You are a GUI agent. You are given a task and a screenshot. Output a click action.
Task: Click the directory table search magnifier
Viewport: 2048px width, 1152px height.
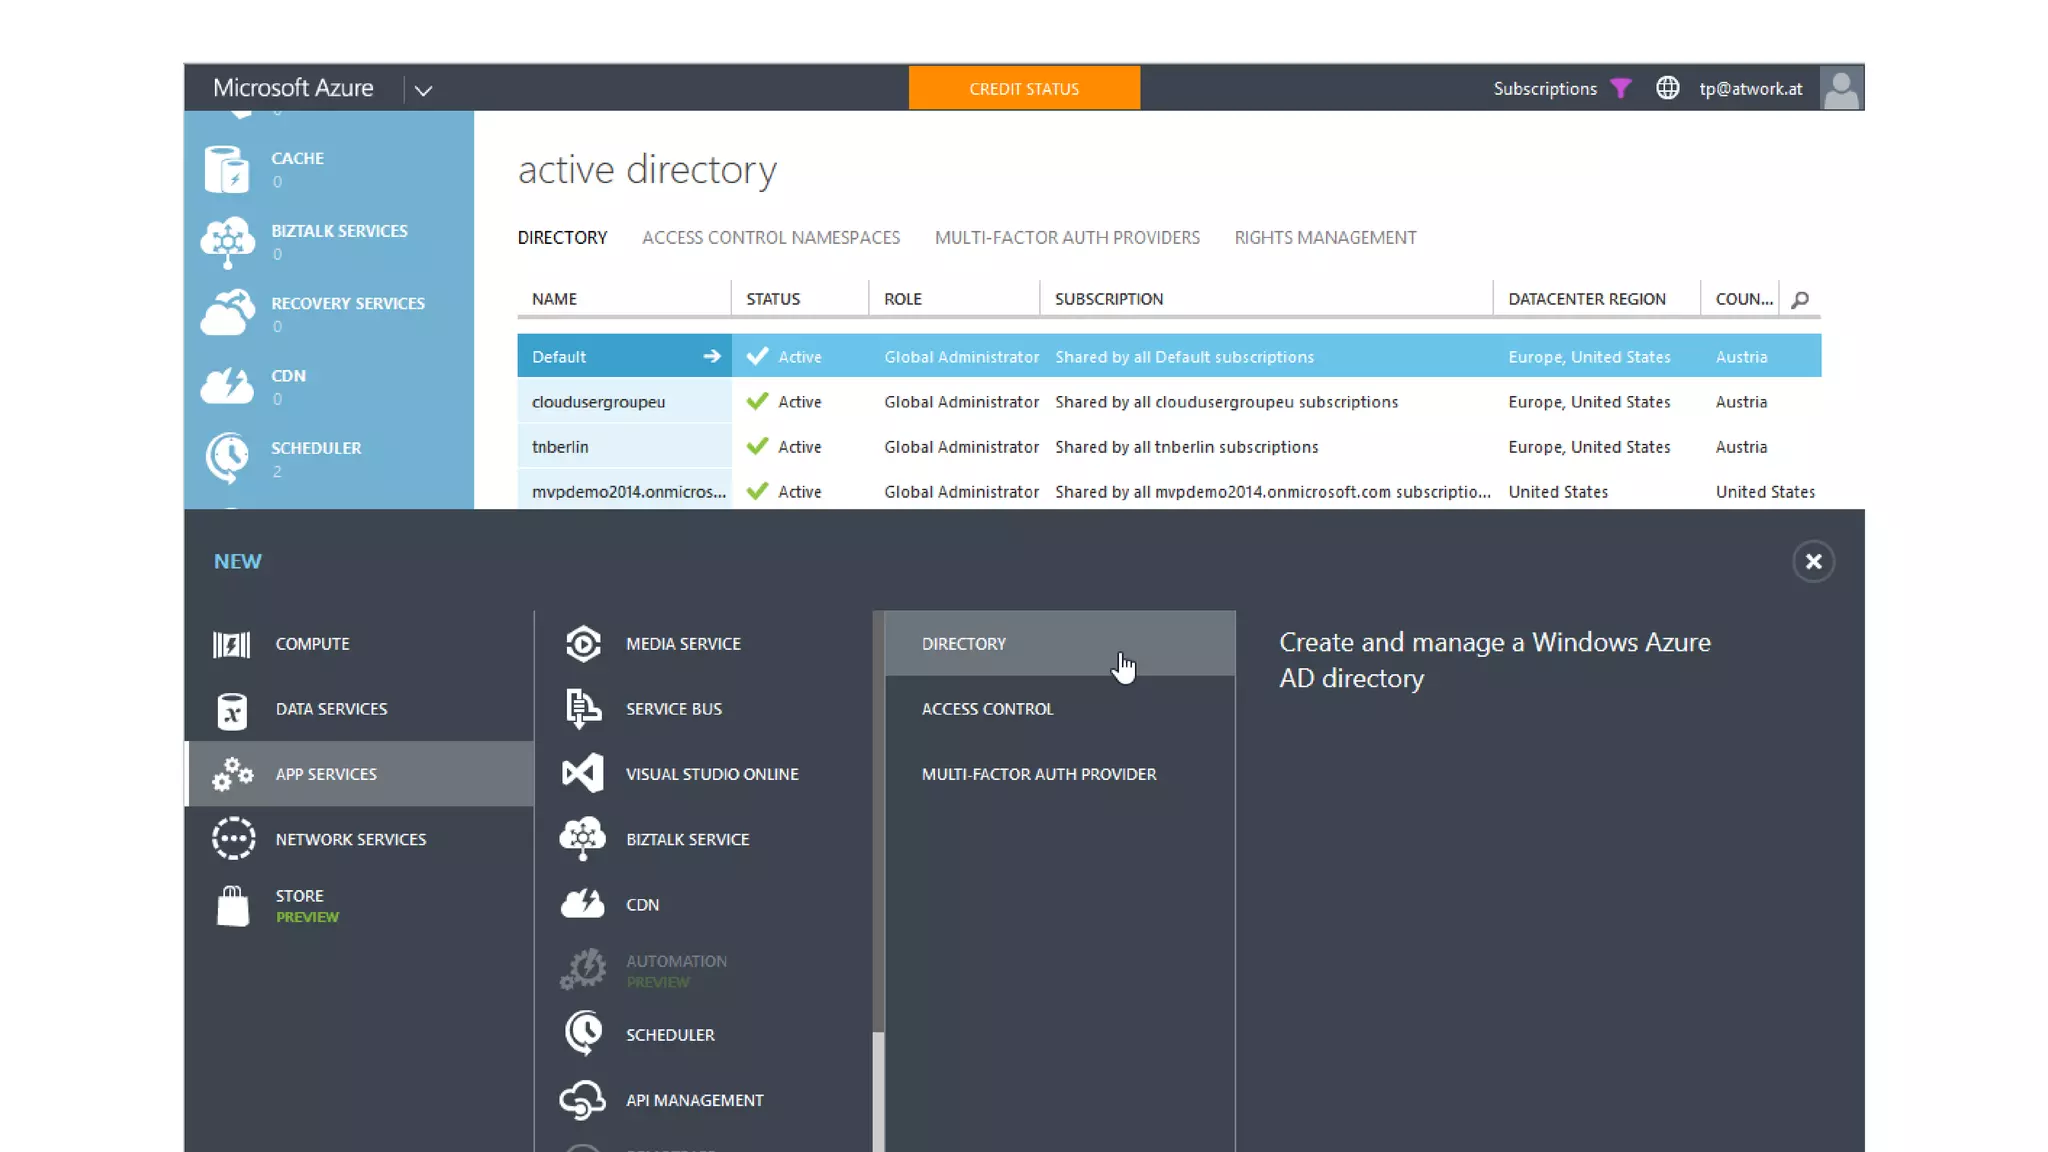(x=1800, y=300)
